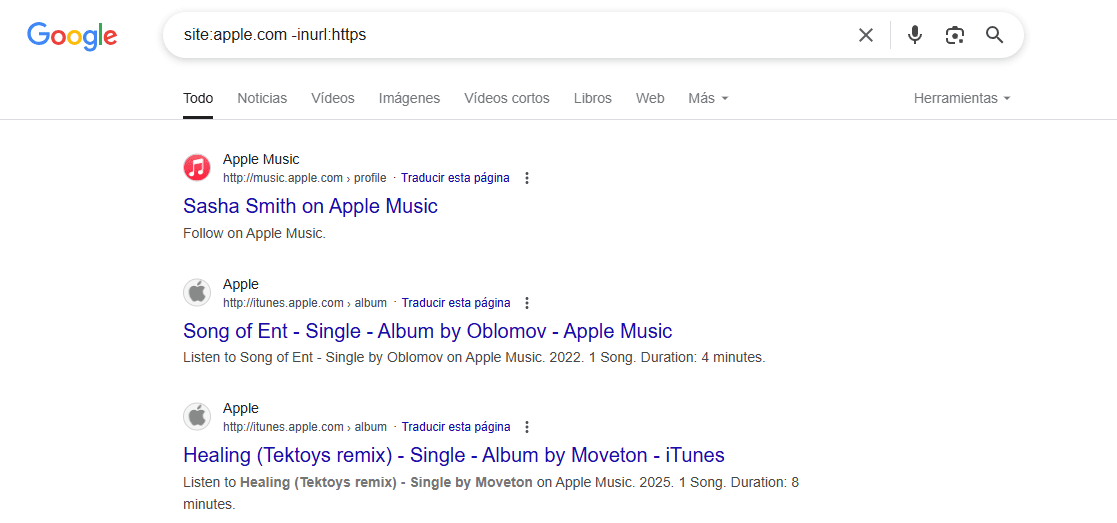Click Apple favicon beside Healing result
The image size is (1117, 523).
(197, 417)
